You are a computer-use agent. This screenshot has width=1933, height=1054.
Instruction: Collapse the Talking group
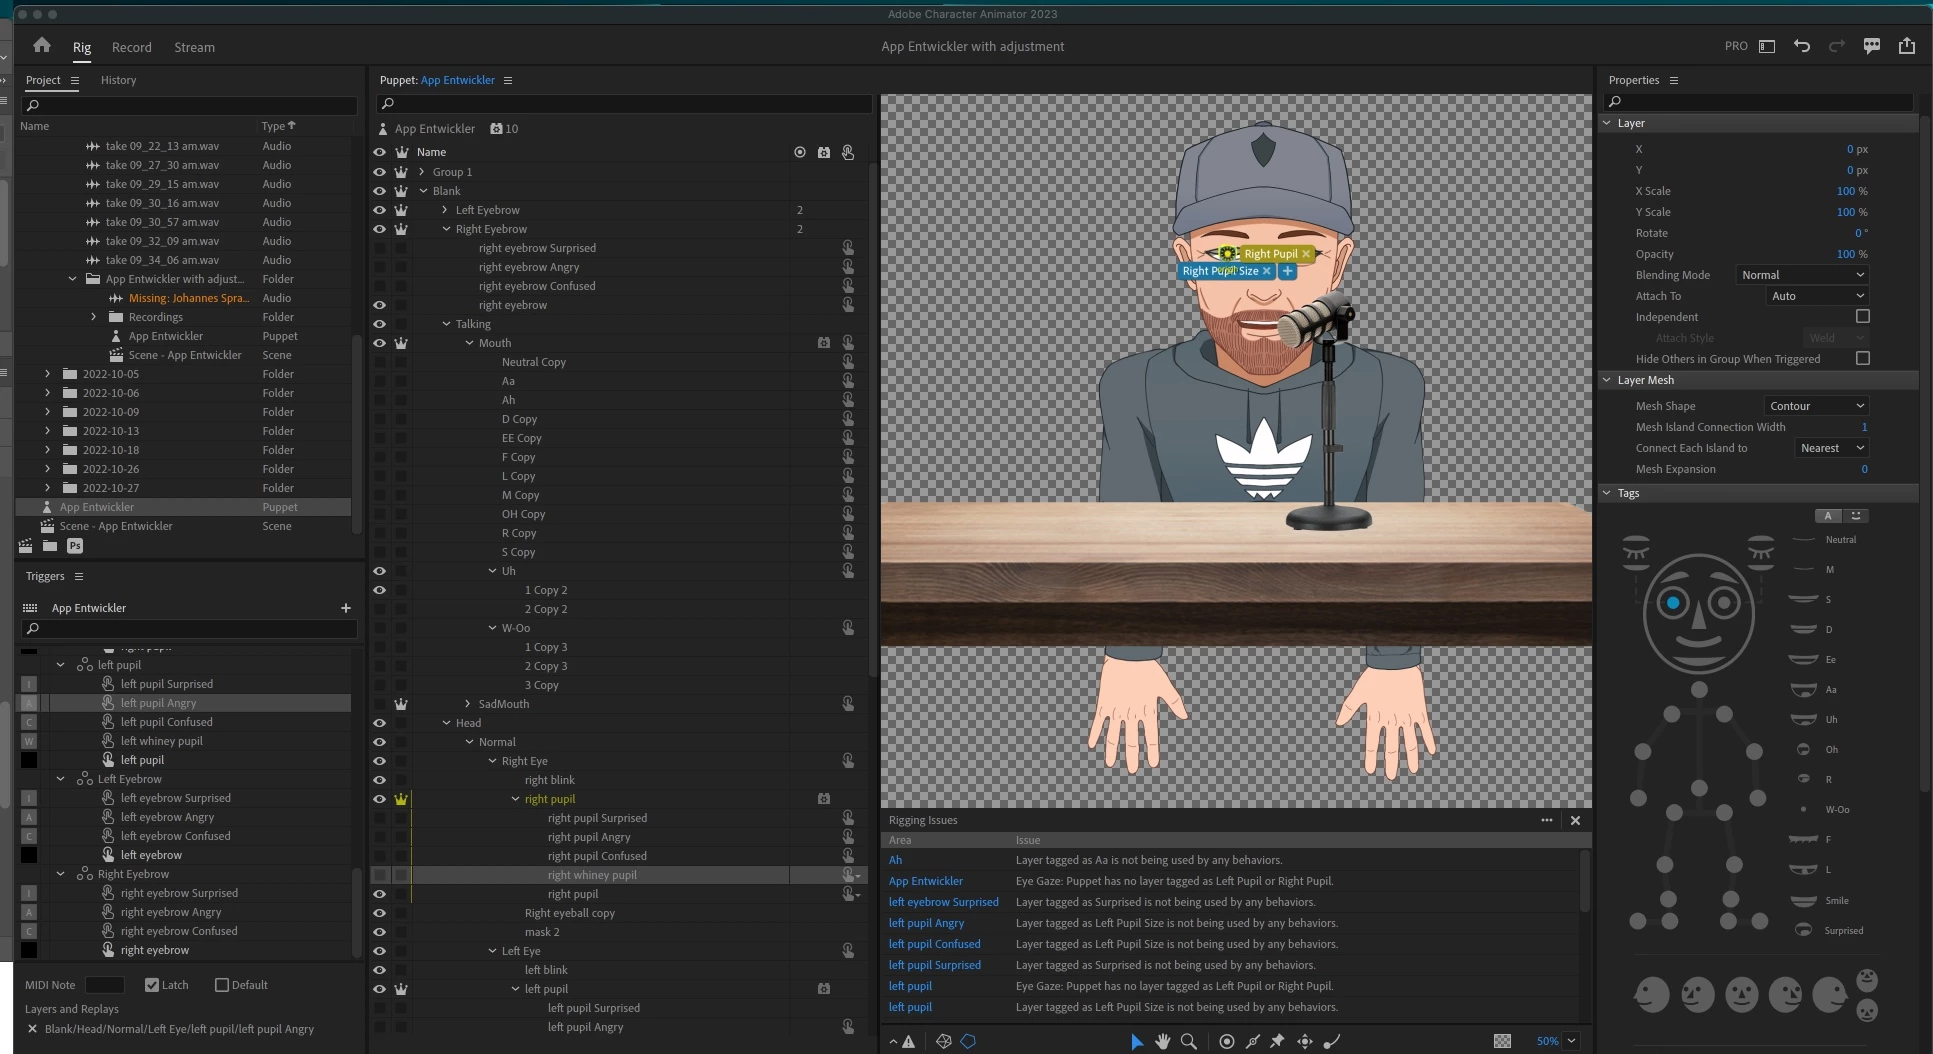pos(446,324)
